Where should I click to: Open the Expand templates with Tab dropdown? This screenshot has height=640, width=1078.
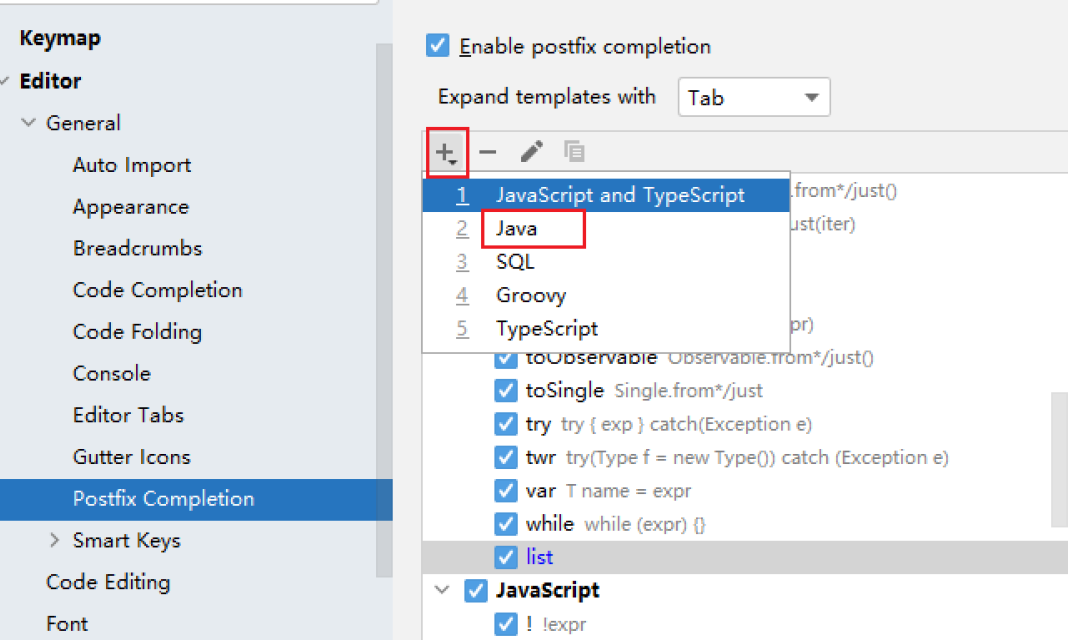coord(754,97)
